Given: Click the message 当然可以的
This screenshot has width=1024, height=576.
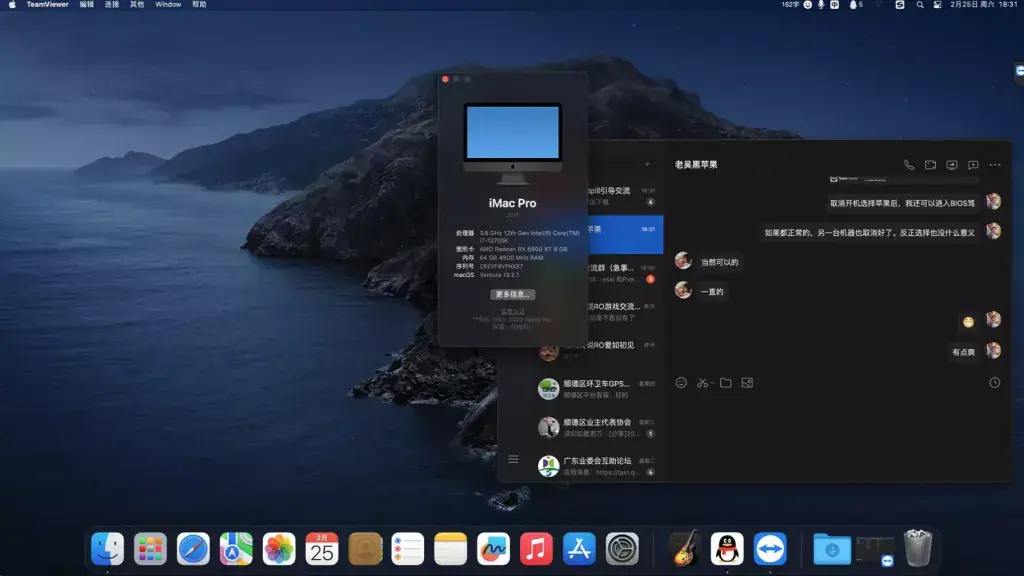Looking at the screenshot, I should click(x=719, y=262).
